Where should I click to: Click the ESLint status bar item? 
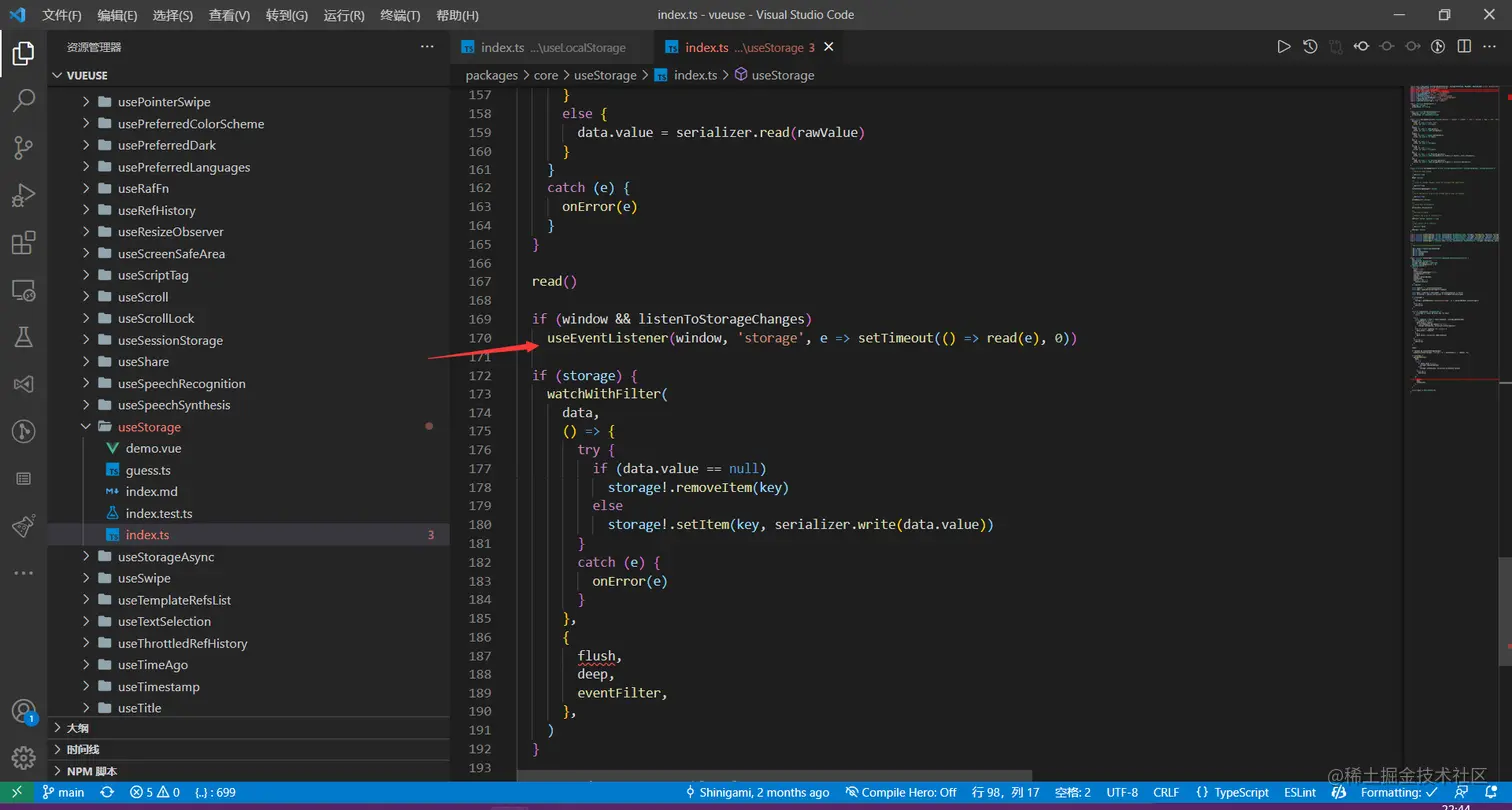(1302, 792)
